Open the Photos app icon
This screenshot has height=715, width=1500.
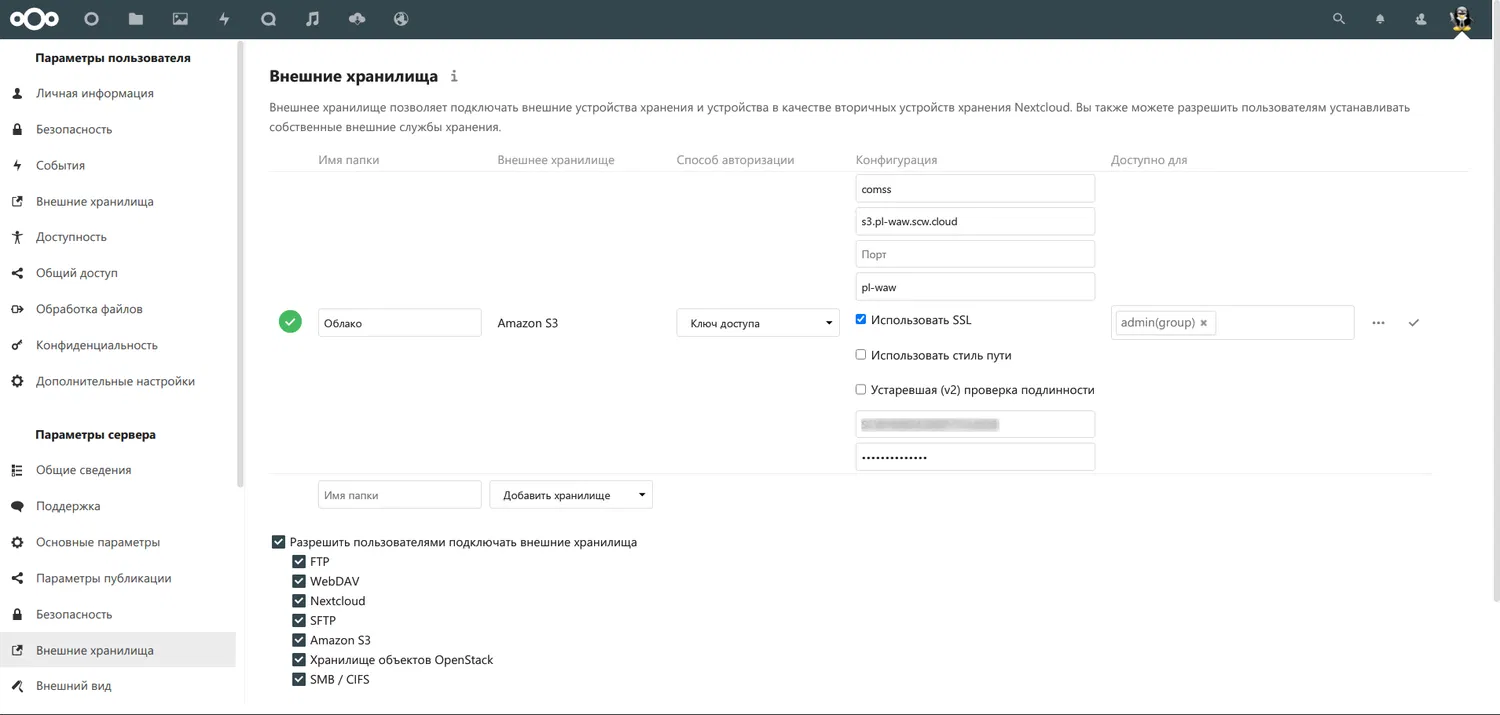click(180, 19)
